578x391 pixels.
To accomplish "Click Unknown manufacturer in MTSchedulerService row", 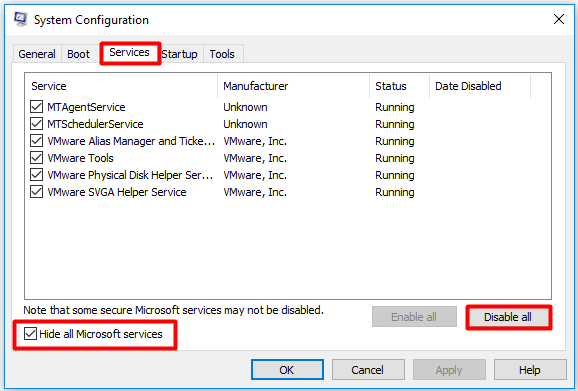I will click(x=246, y=124).
